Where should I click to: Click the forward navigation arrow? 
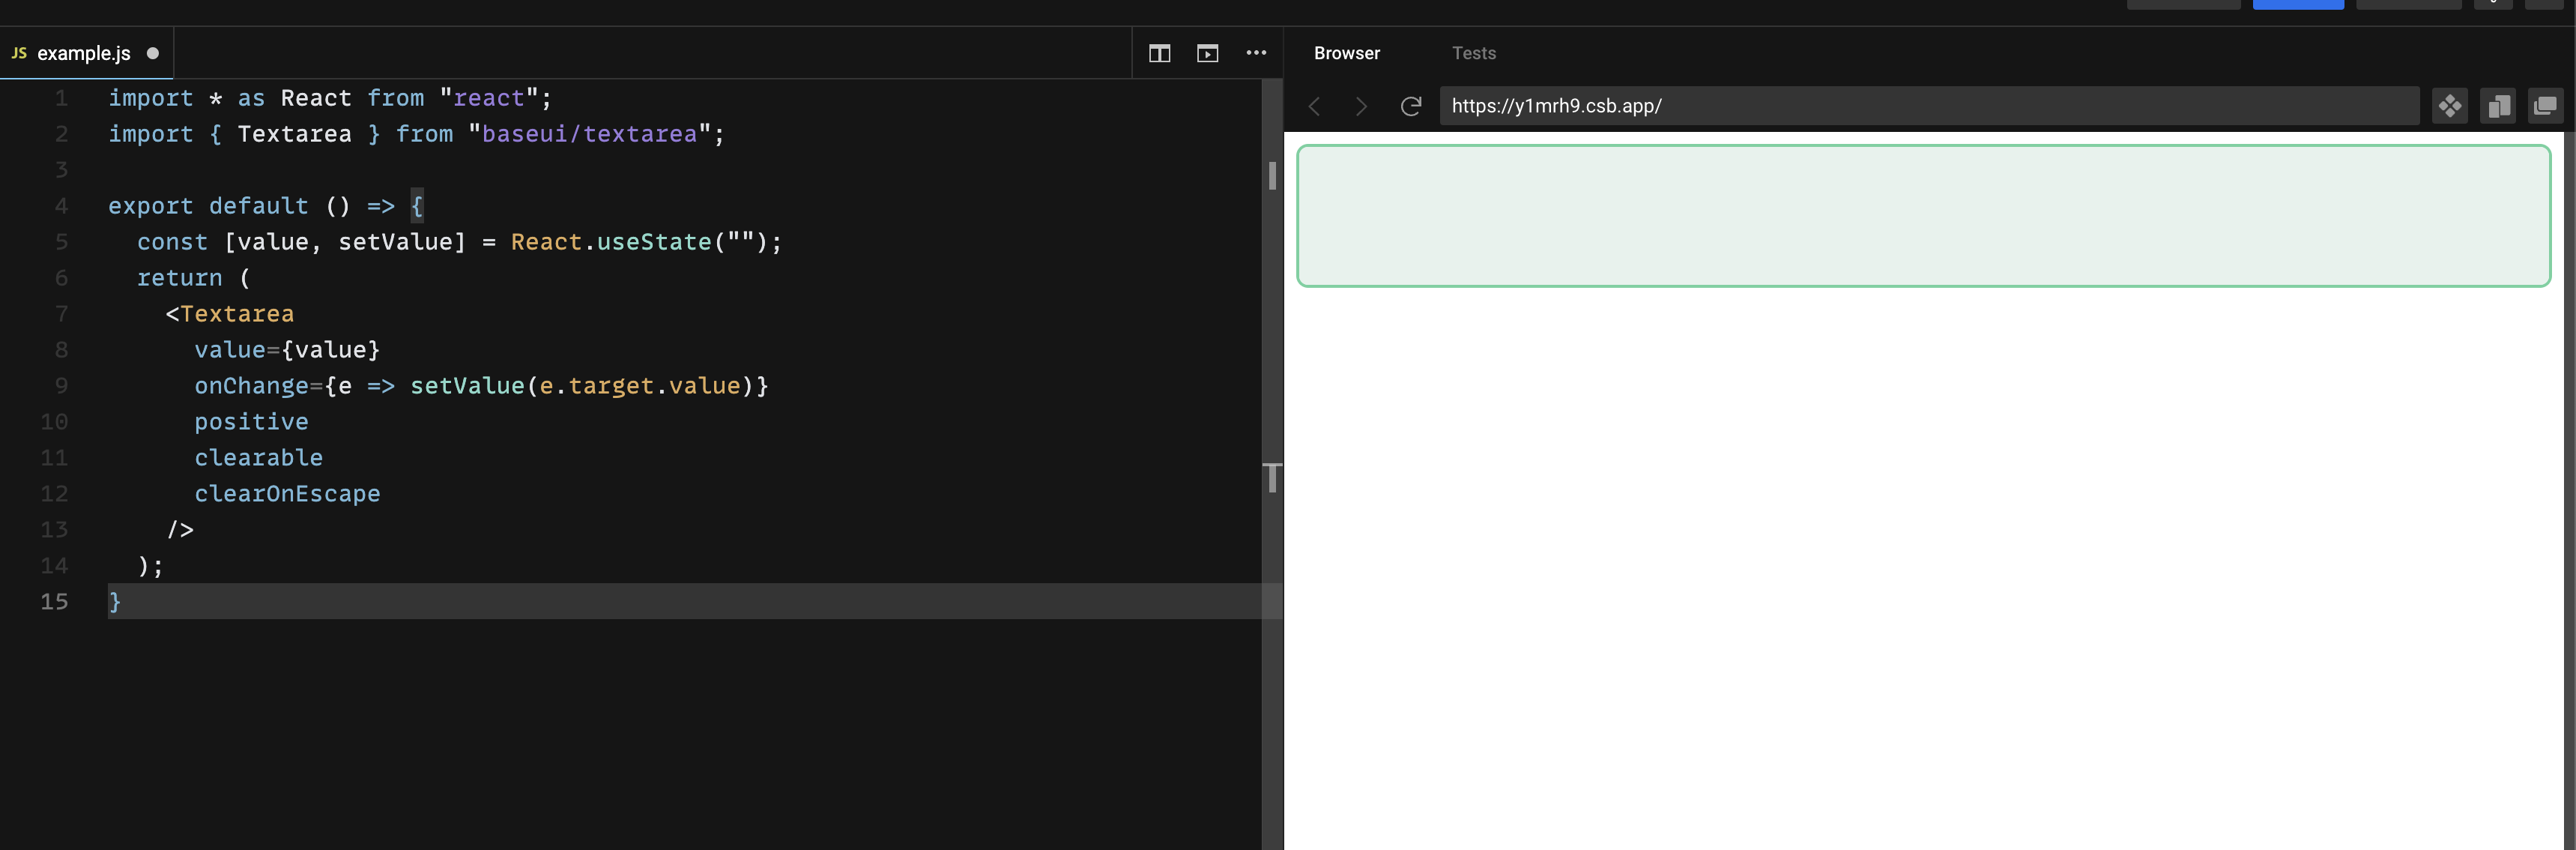pyautogui.click(x=1360, y=106)
